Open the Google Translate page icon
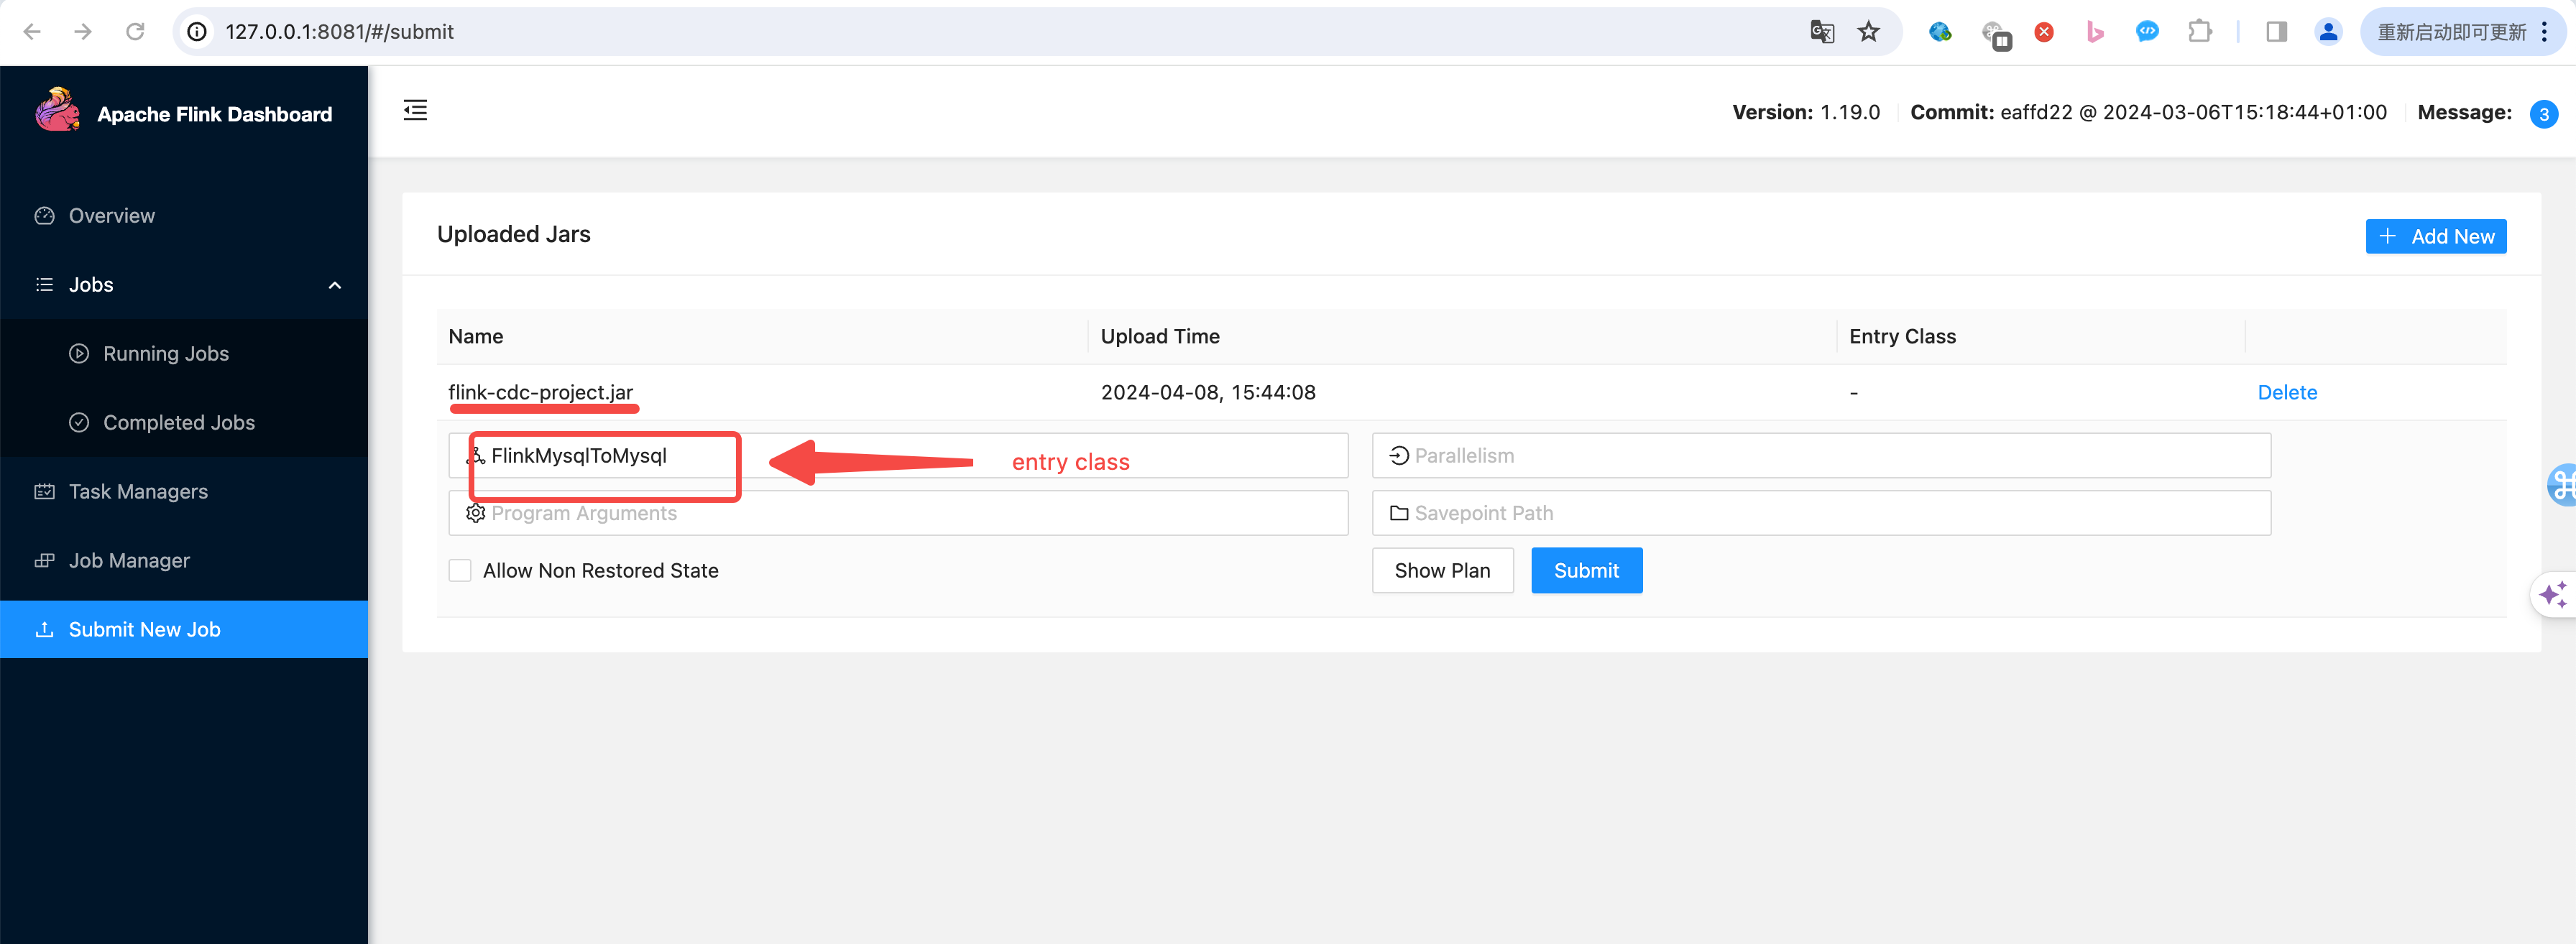Viewport: 2576px width, 944px height. pos(1821,32)
